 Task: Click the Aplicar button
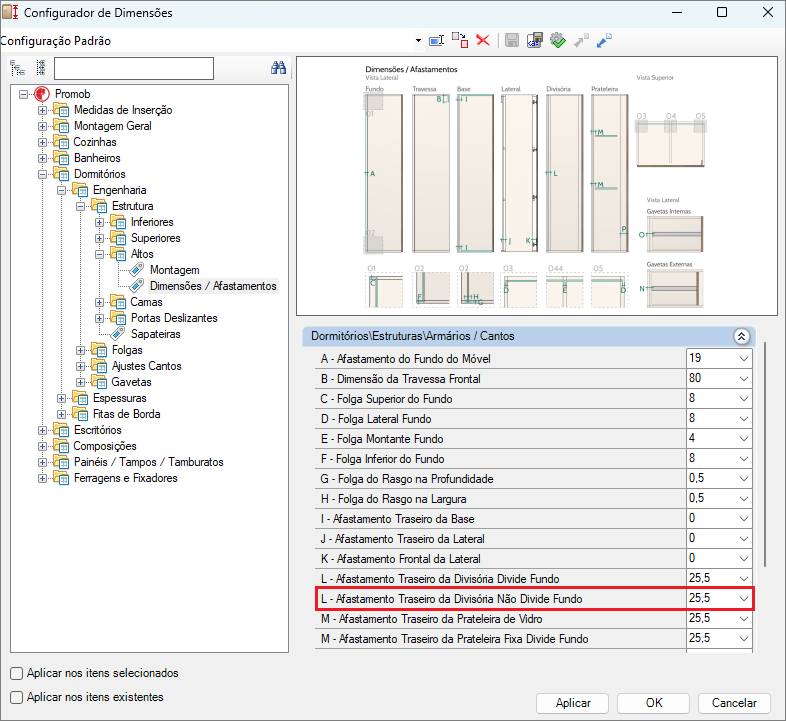pos(573,703)
